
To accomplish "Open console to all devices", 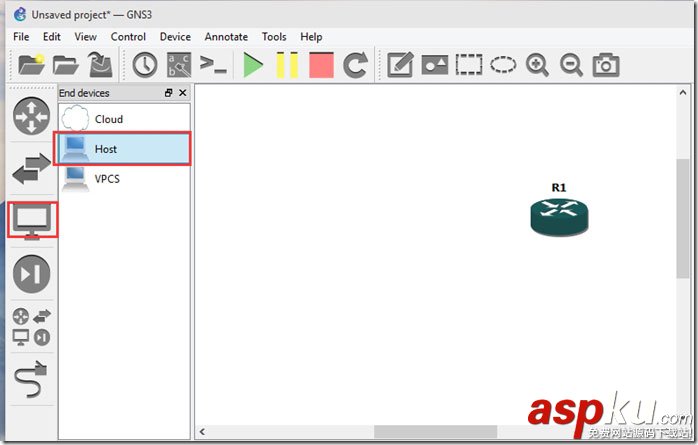I will pos(213,65).
